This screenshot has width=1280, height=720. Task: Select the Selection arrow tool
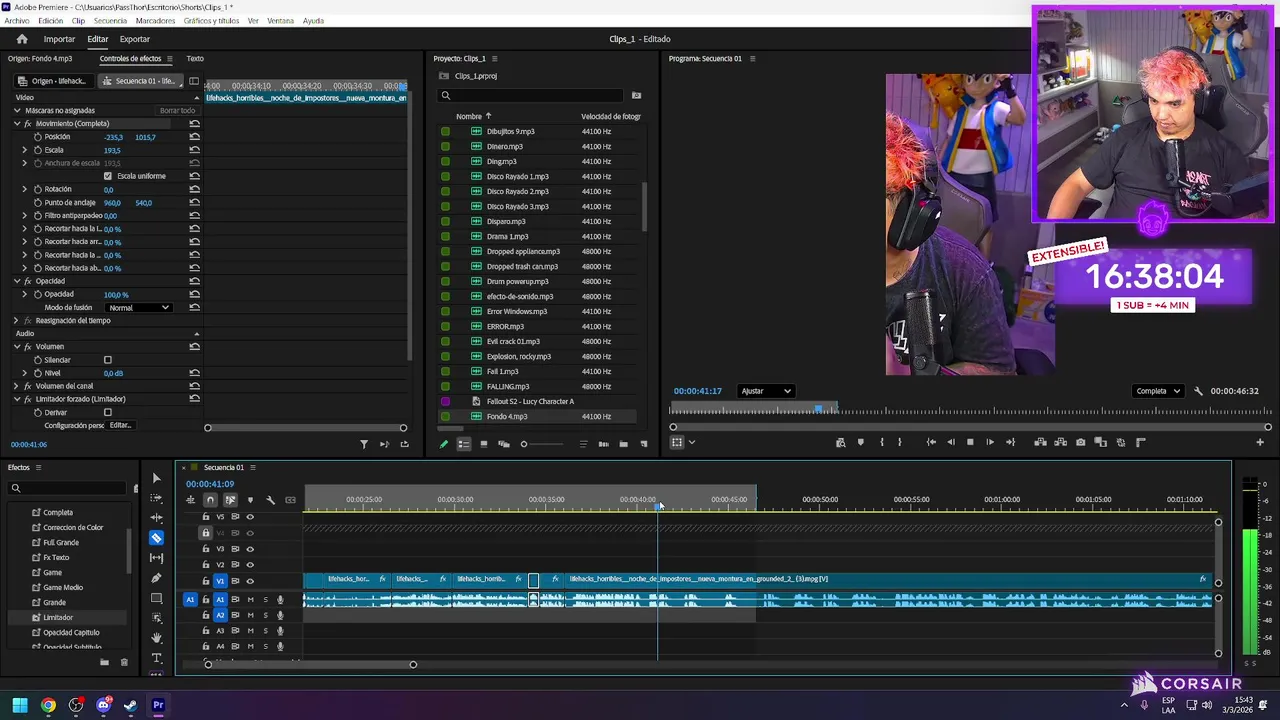(156, 478)
